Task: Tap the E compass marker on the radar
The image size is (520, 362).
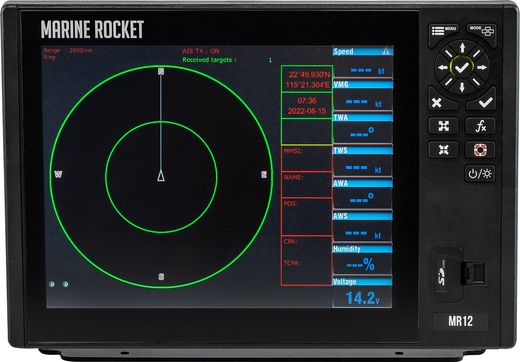Action: point(264,174)
